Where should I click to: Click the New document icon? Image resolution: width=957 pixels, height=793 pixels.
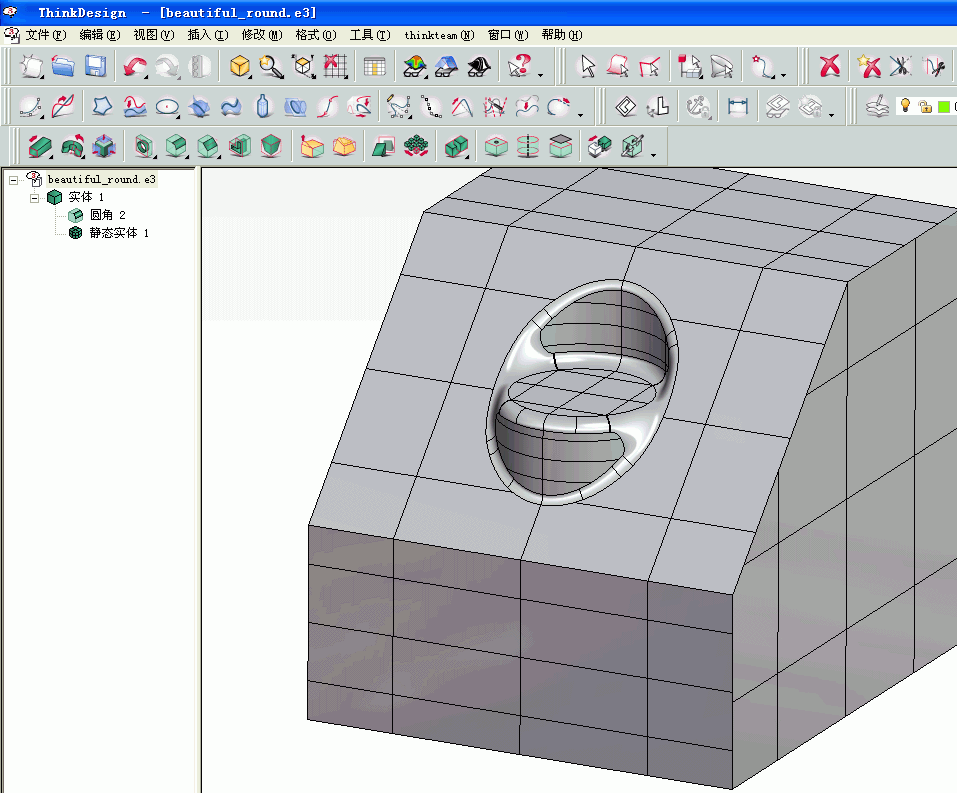[31, 66]
